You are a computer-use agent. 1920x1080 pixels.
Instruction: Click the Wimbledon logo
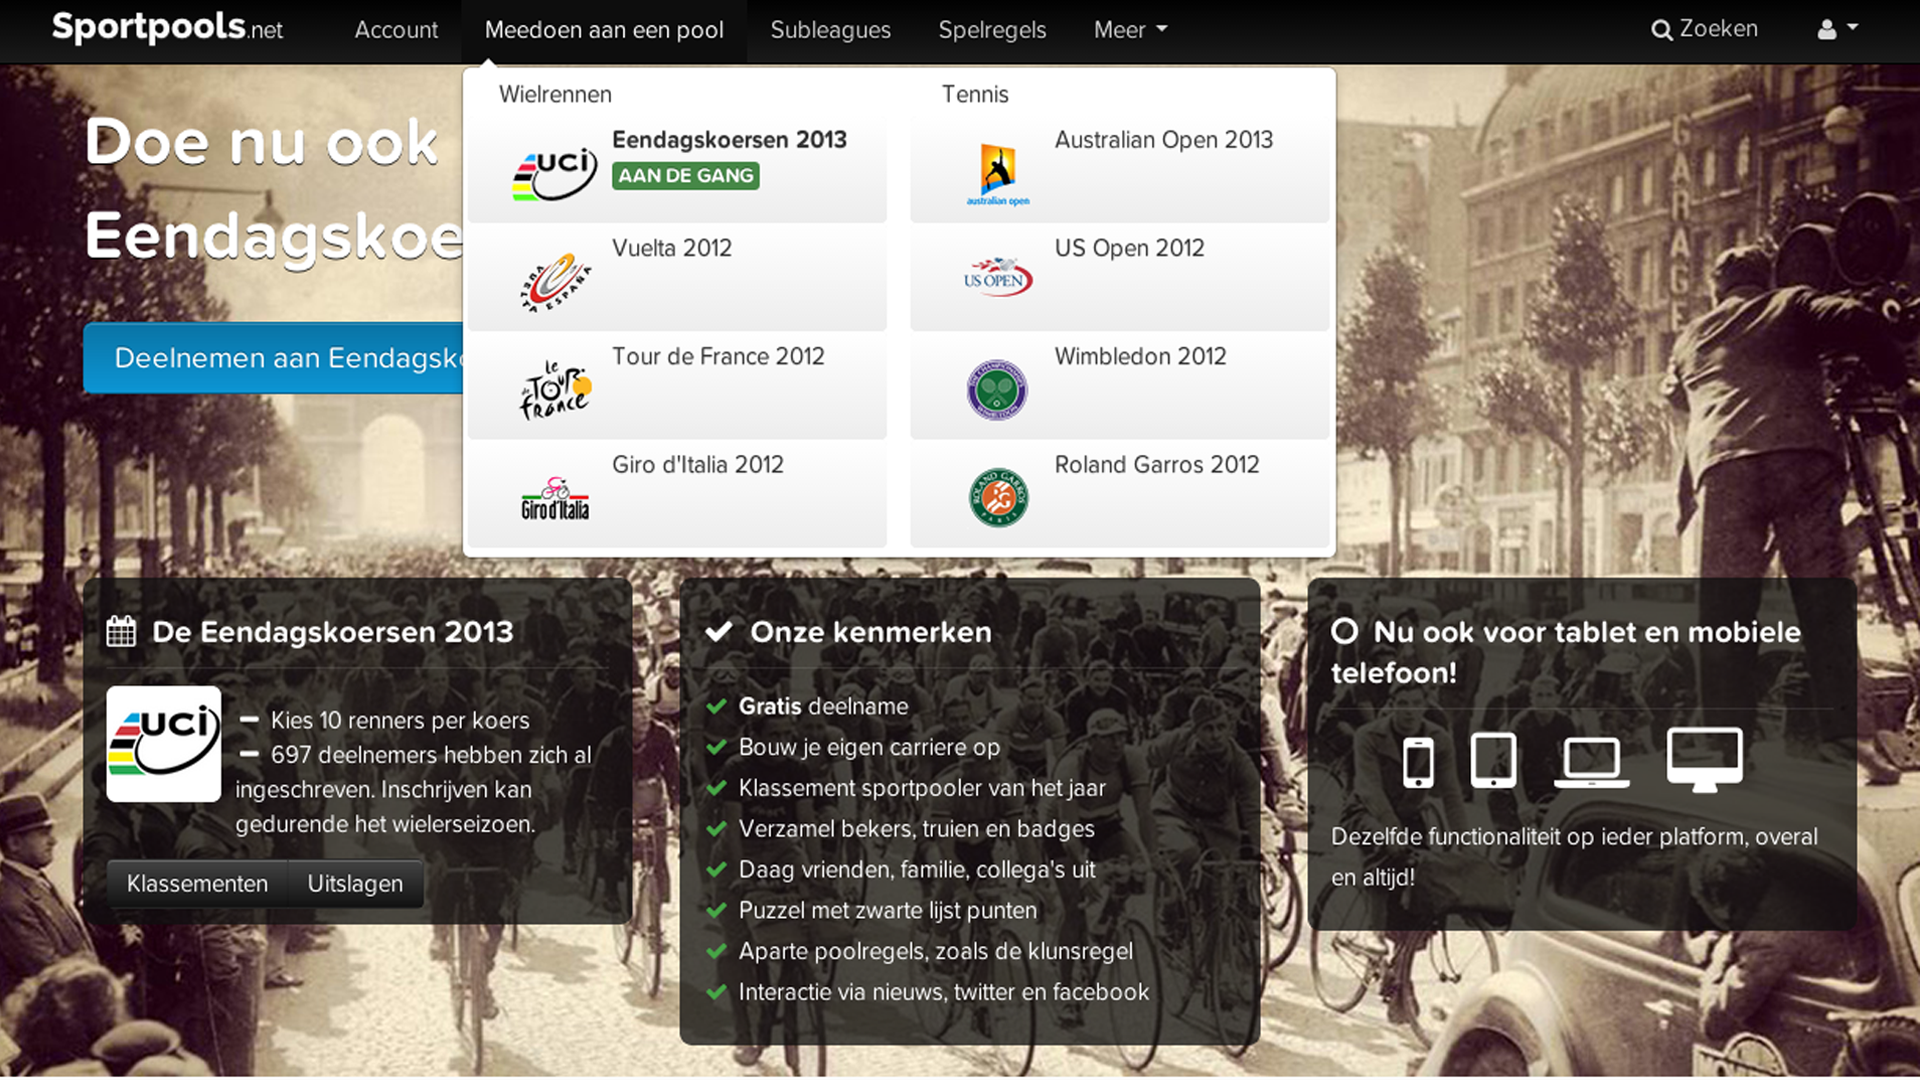(x=997, y=390)
